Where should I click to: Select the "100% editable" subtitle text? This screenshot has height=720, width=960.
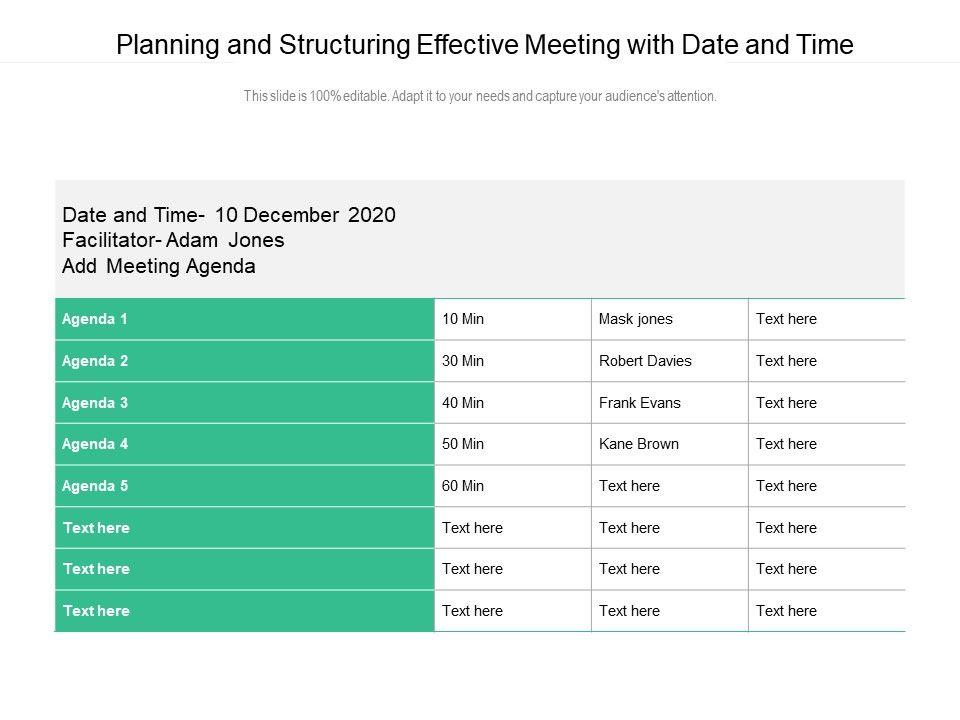(x=480, y=97)
